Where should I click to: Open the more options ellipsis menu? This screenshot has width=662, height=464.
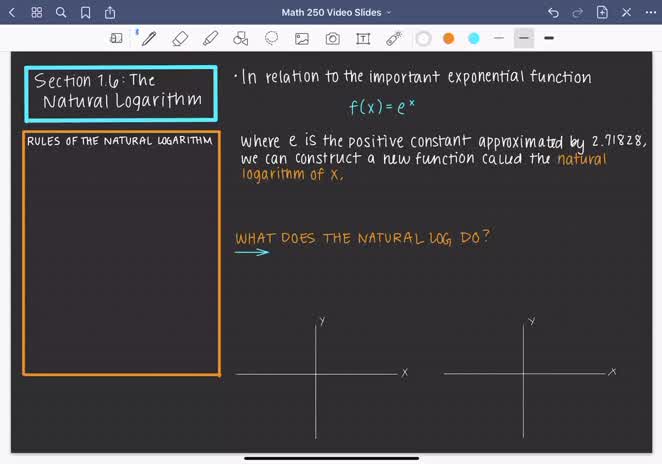649,12
